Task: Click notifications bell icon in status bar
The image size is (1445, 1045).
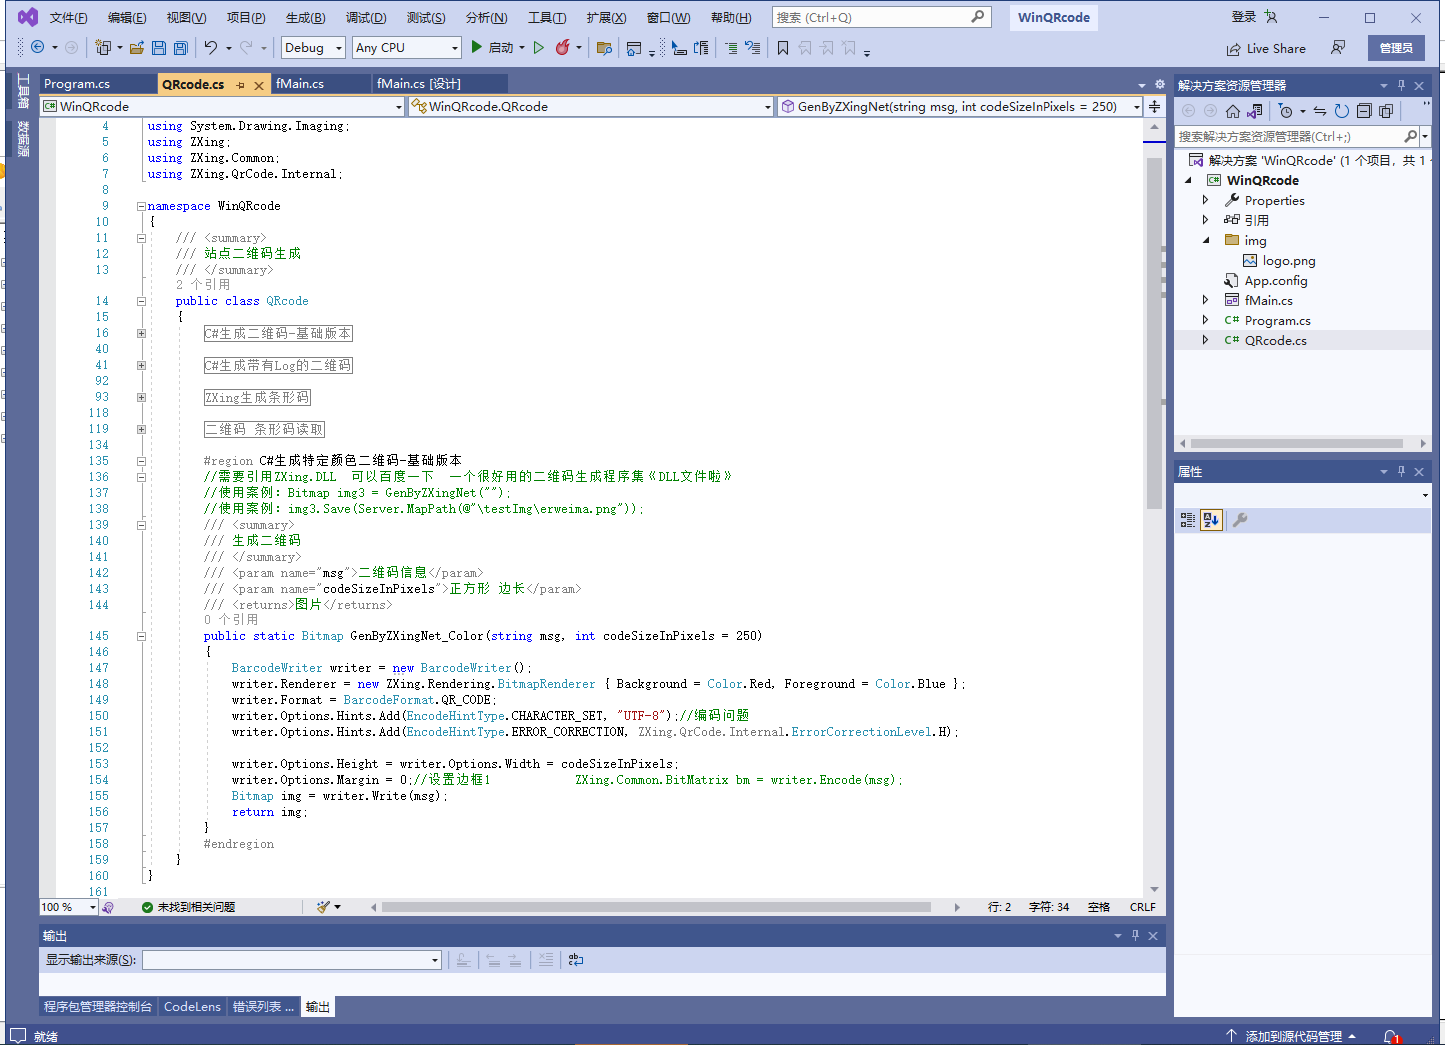Action: pyautogui.click(x=1391, y=1036)
